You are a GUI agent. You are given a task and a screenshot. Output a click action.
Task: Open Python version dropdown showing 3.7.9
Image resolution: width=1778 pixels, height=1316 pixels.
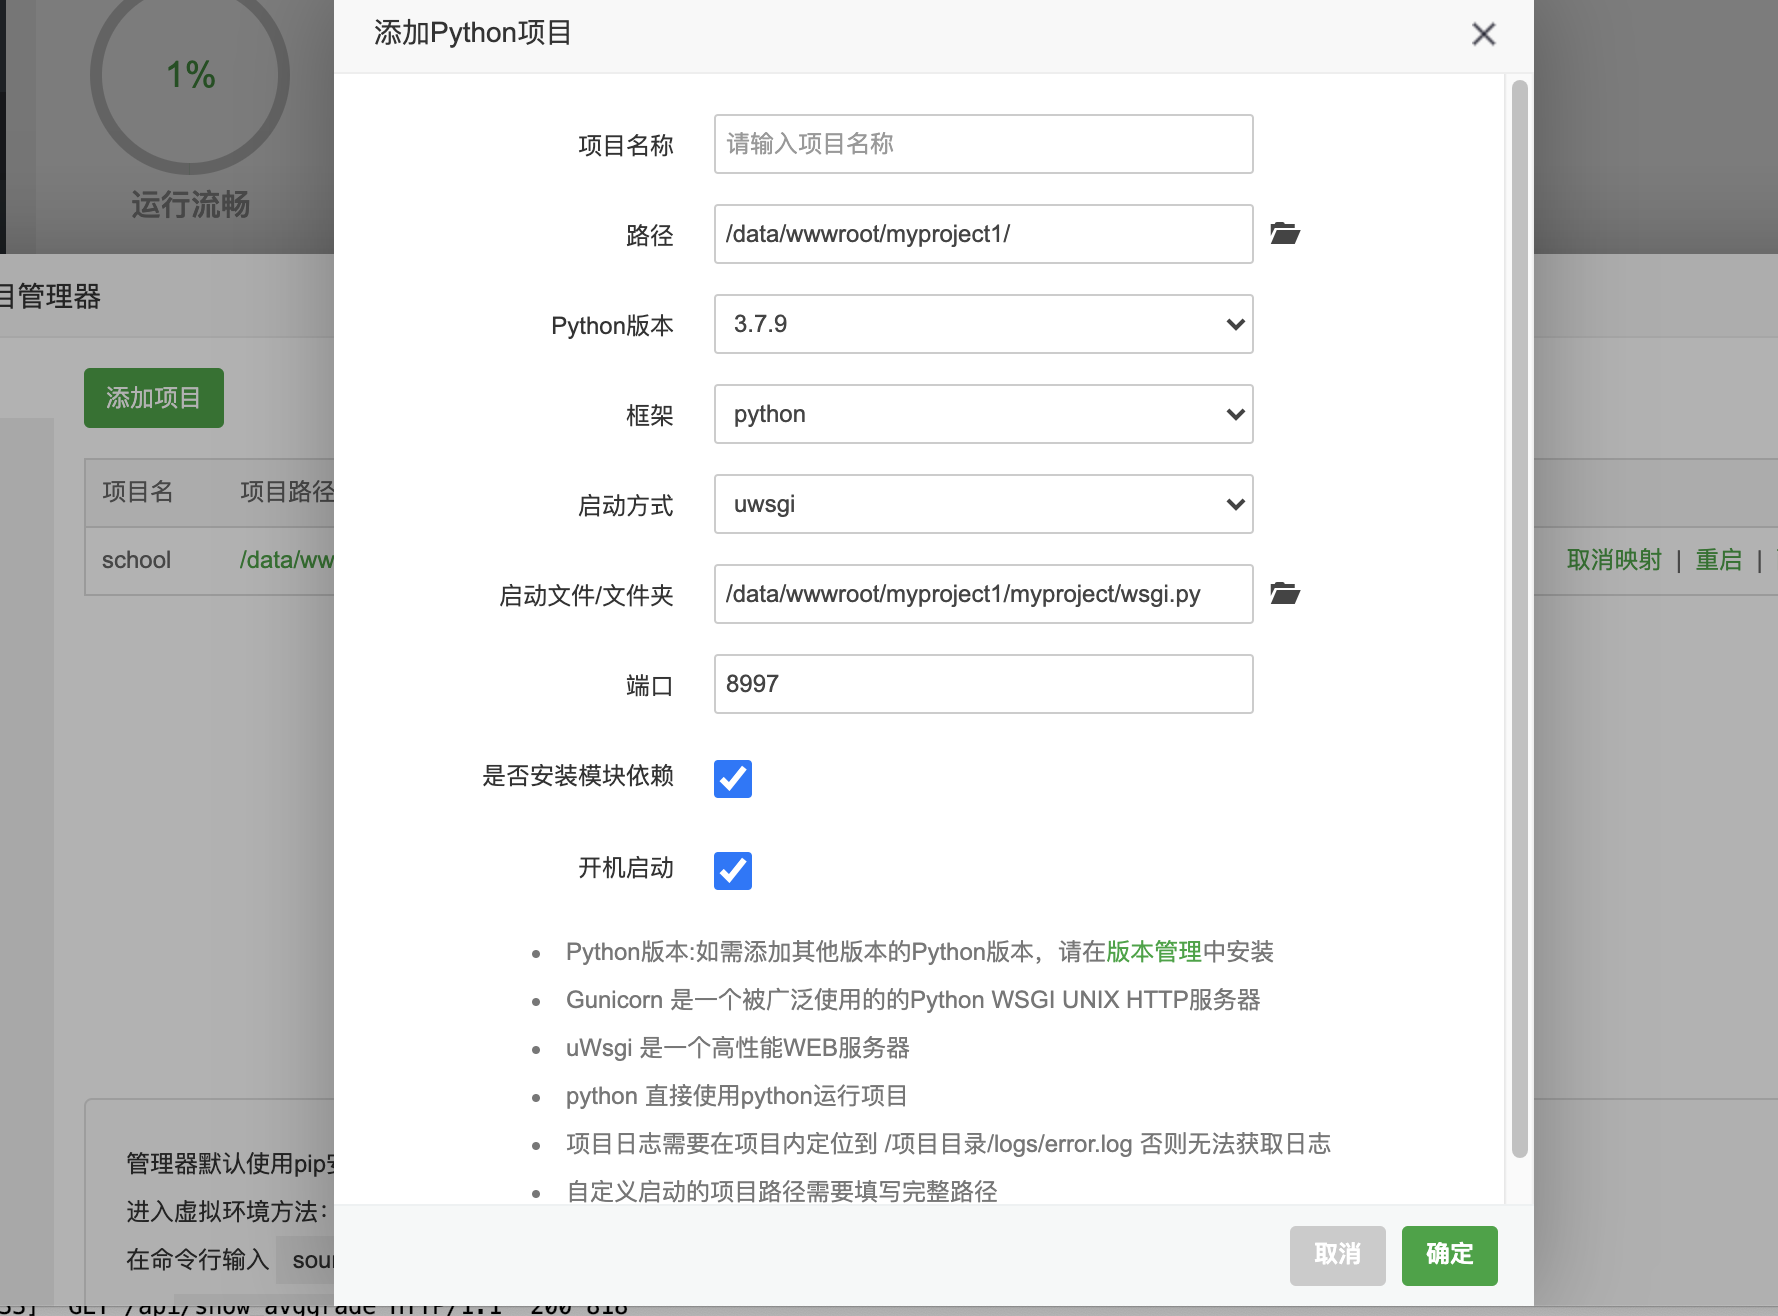point(984,324)
